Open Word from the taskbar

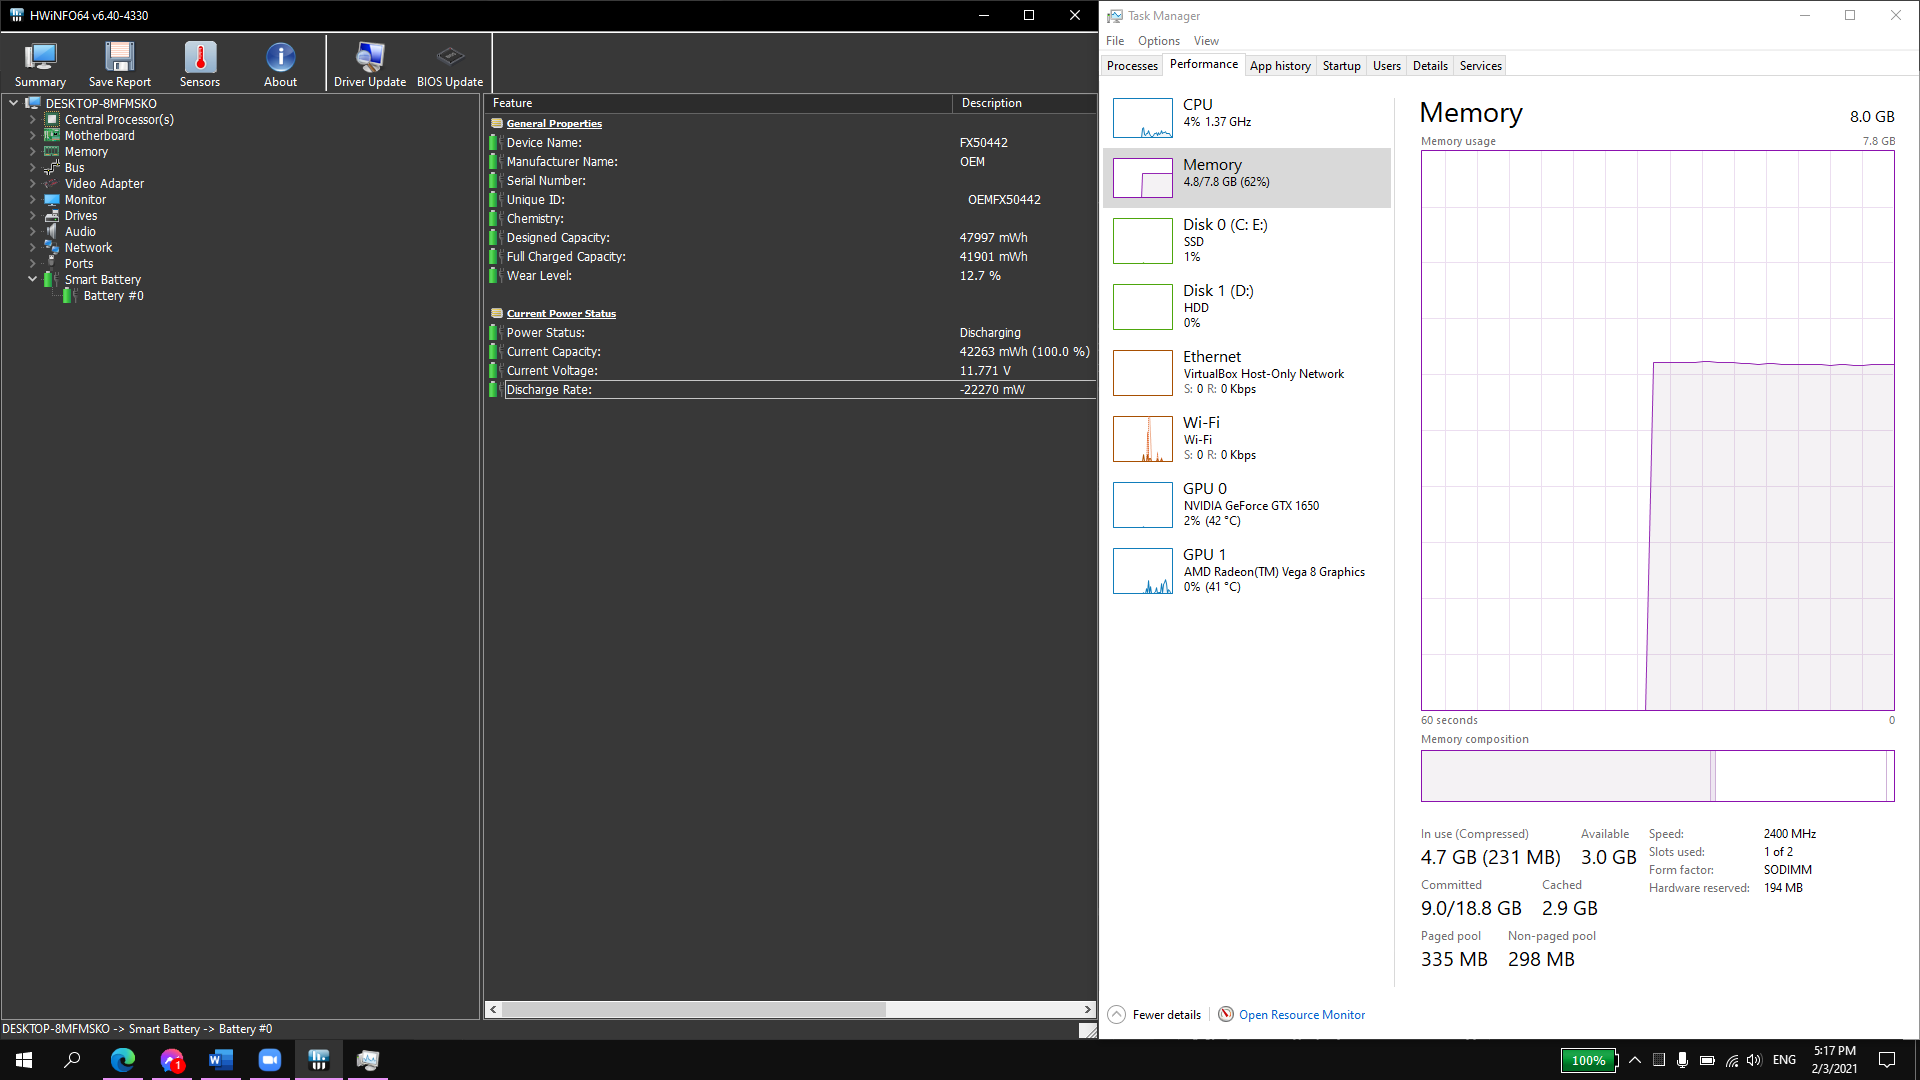(x=220, y=1060)
